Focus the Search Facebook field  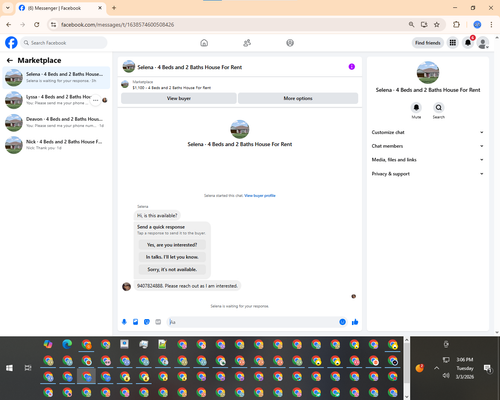64,43
